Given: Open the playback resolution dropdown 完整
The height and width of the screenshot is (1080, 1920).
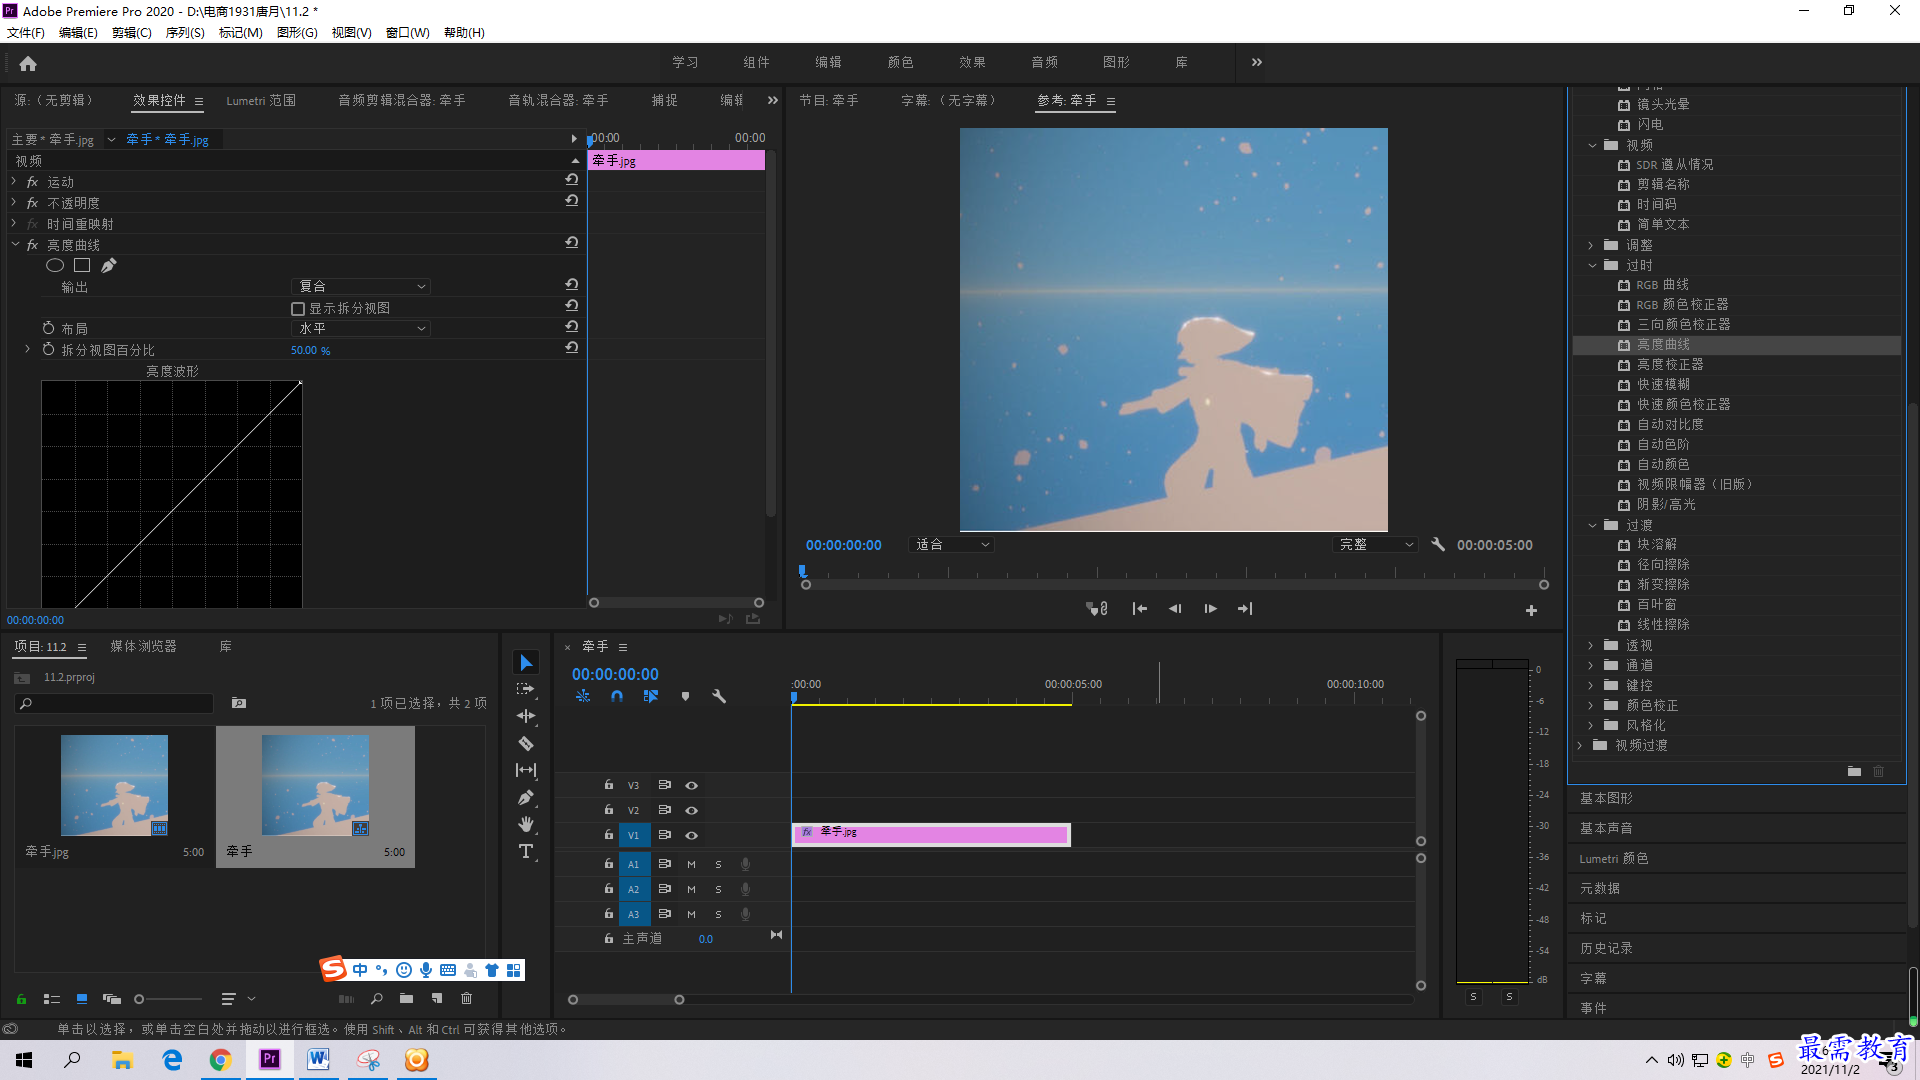Looking at the screenshot, I should click(1376, 544).
